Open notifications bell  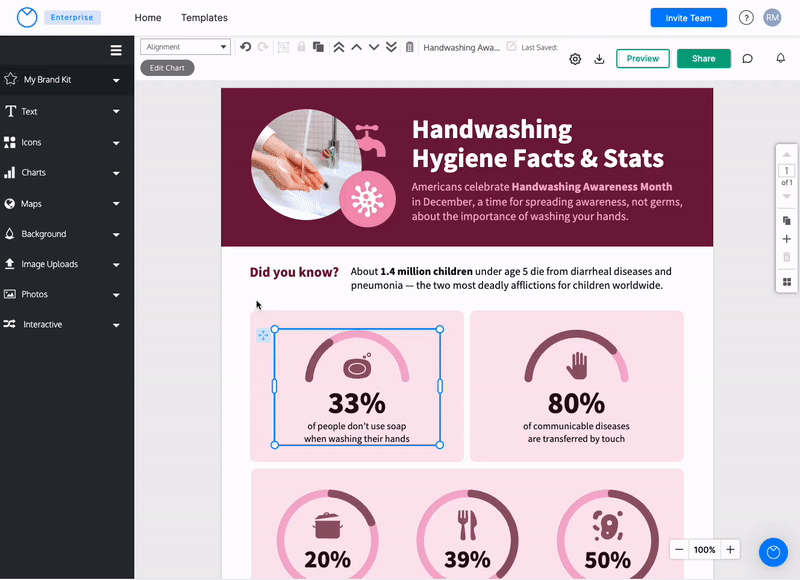coord(781,59)
